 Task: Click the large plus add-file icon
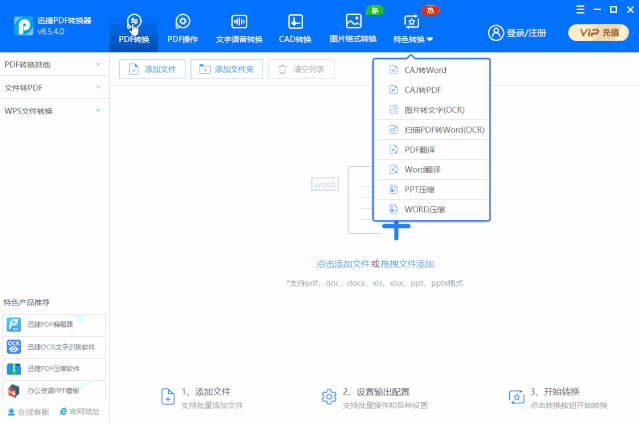click(x=396, y=231)
